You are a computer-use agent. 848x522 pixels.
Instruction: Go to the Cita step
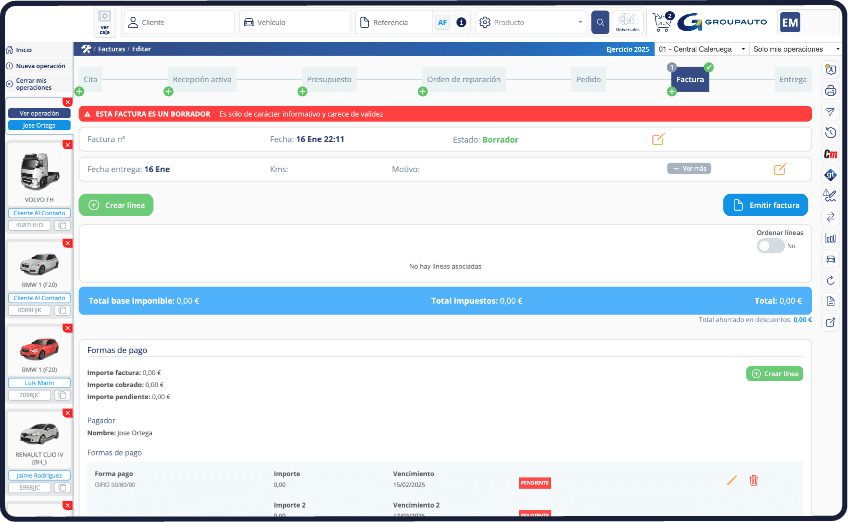point(90,79)
